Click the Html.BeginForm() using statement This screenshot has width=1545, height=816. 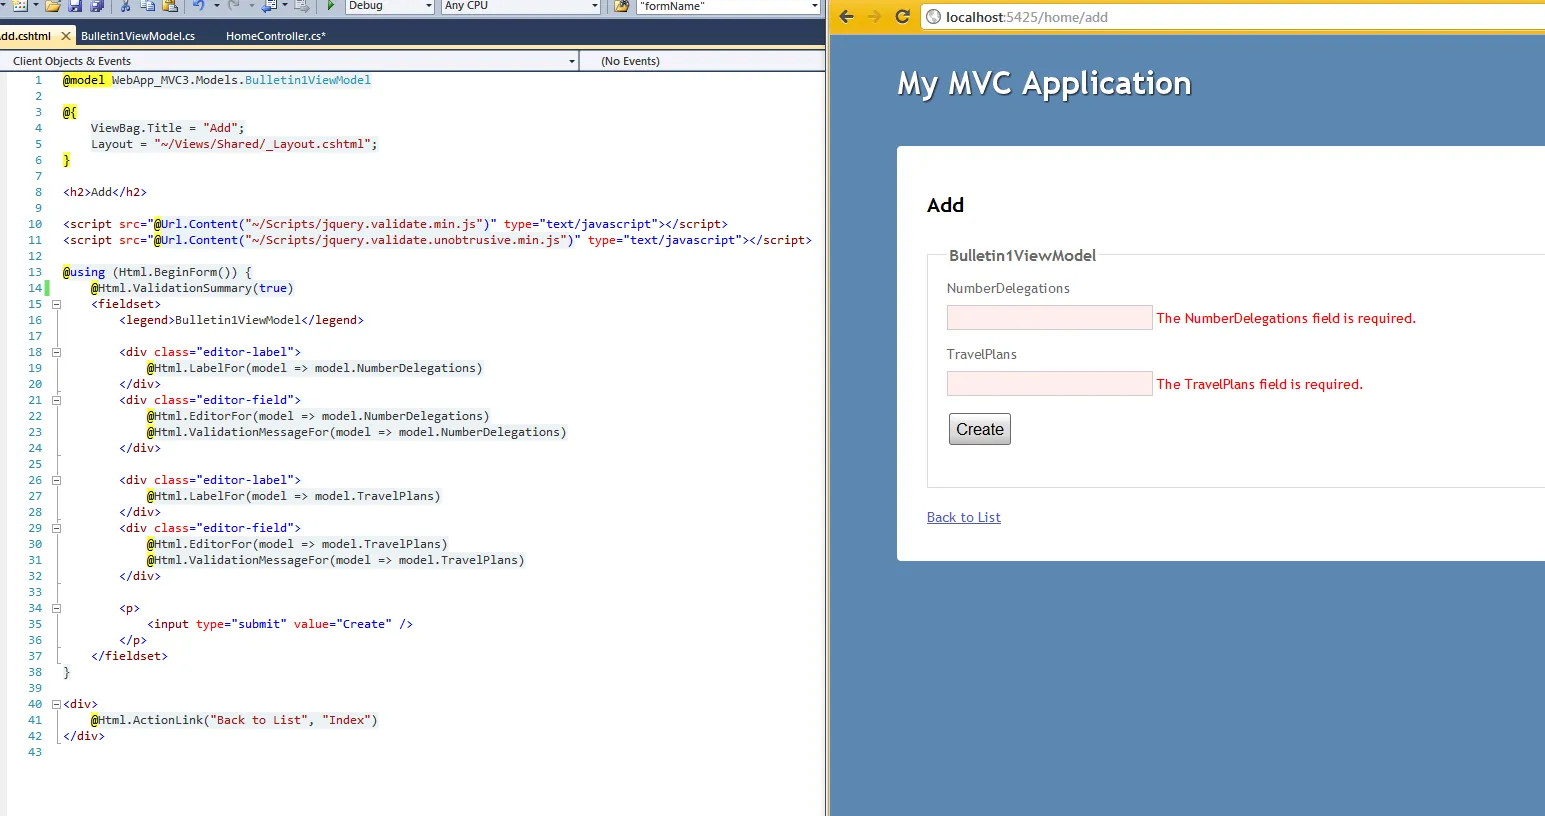point(157,272)
